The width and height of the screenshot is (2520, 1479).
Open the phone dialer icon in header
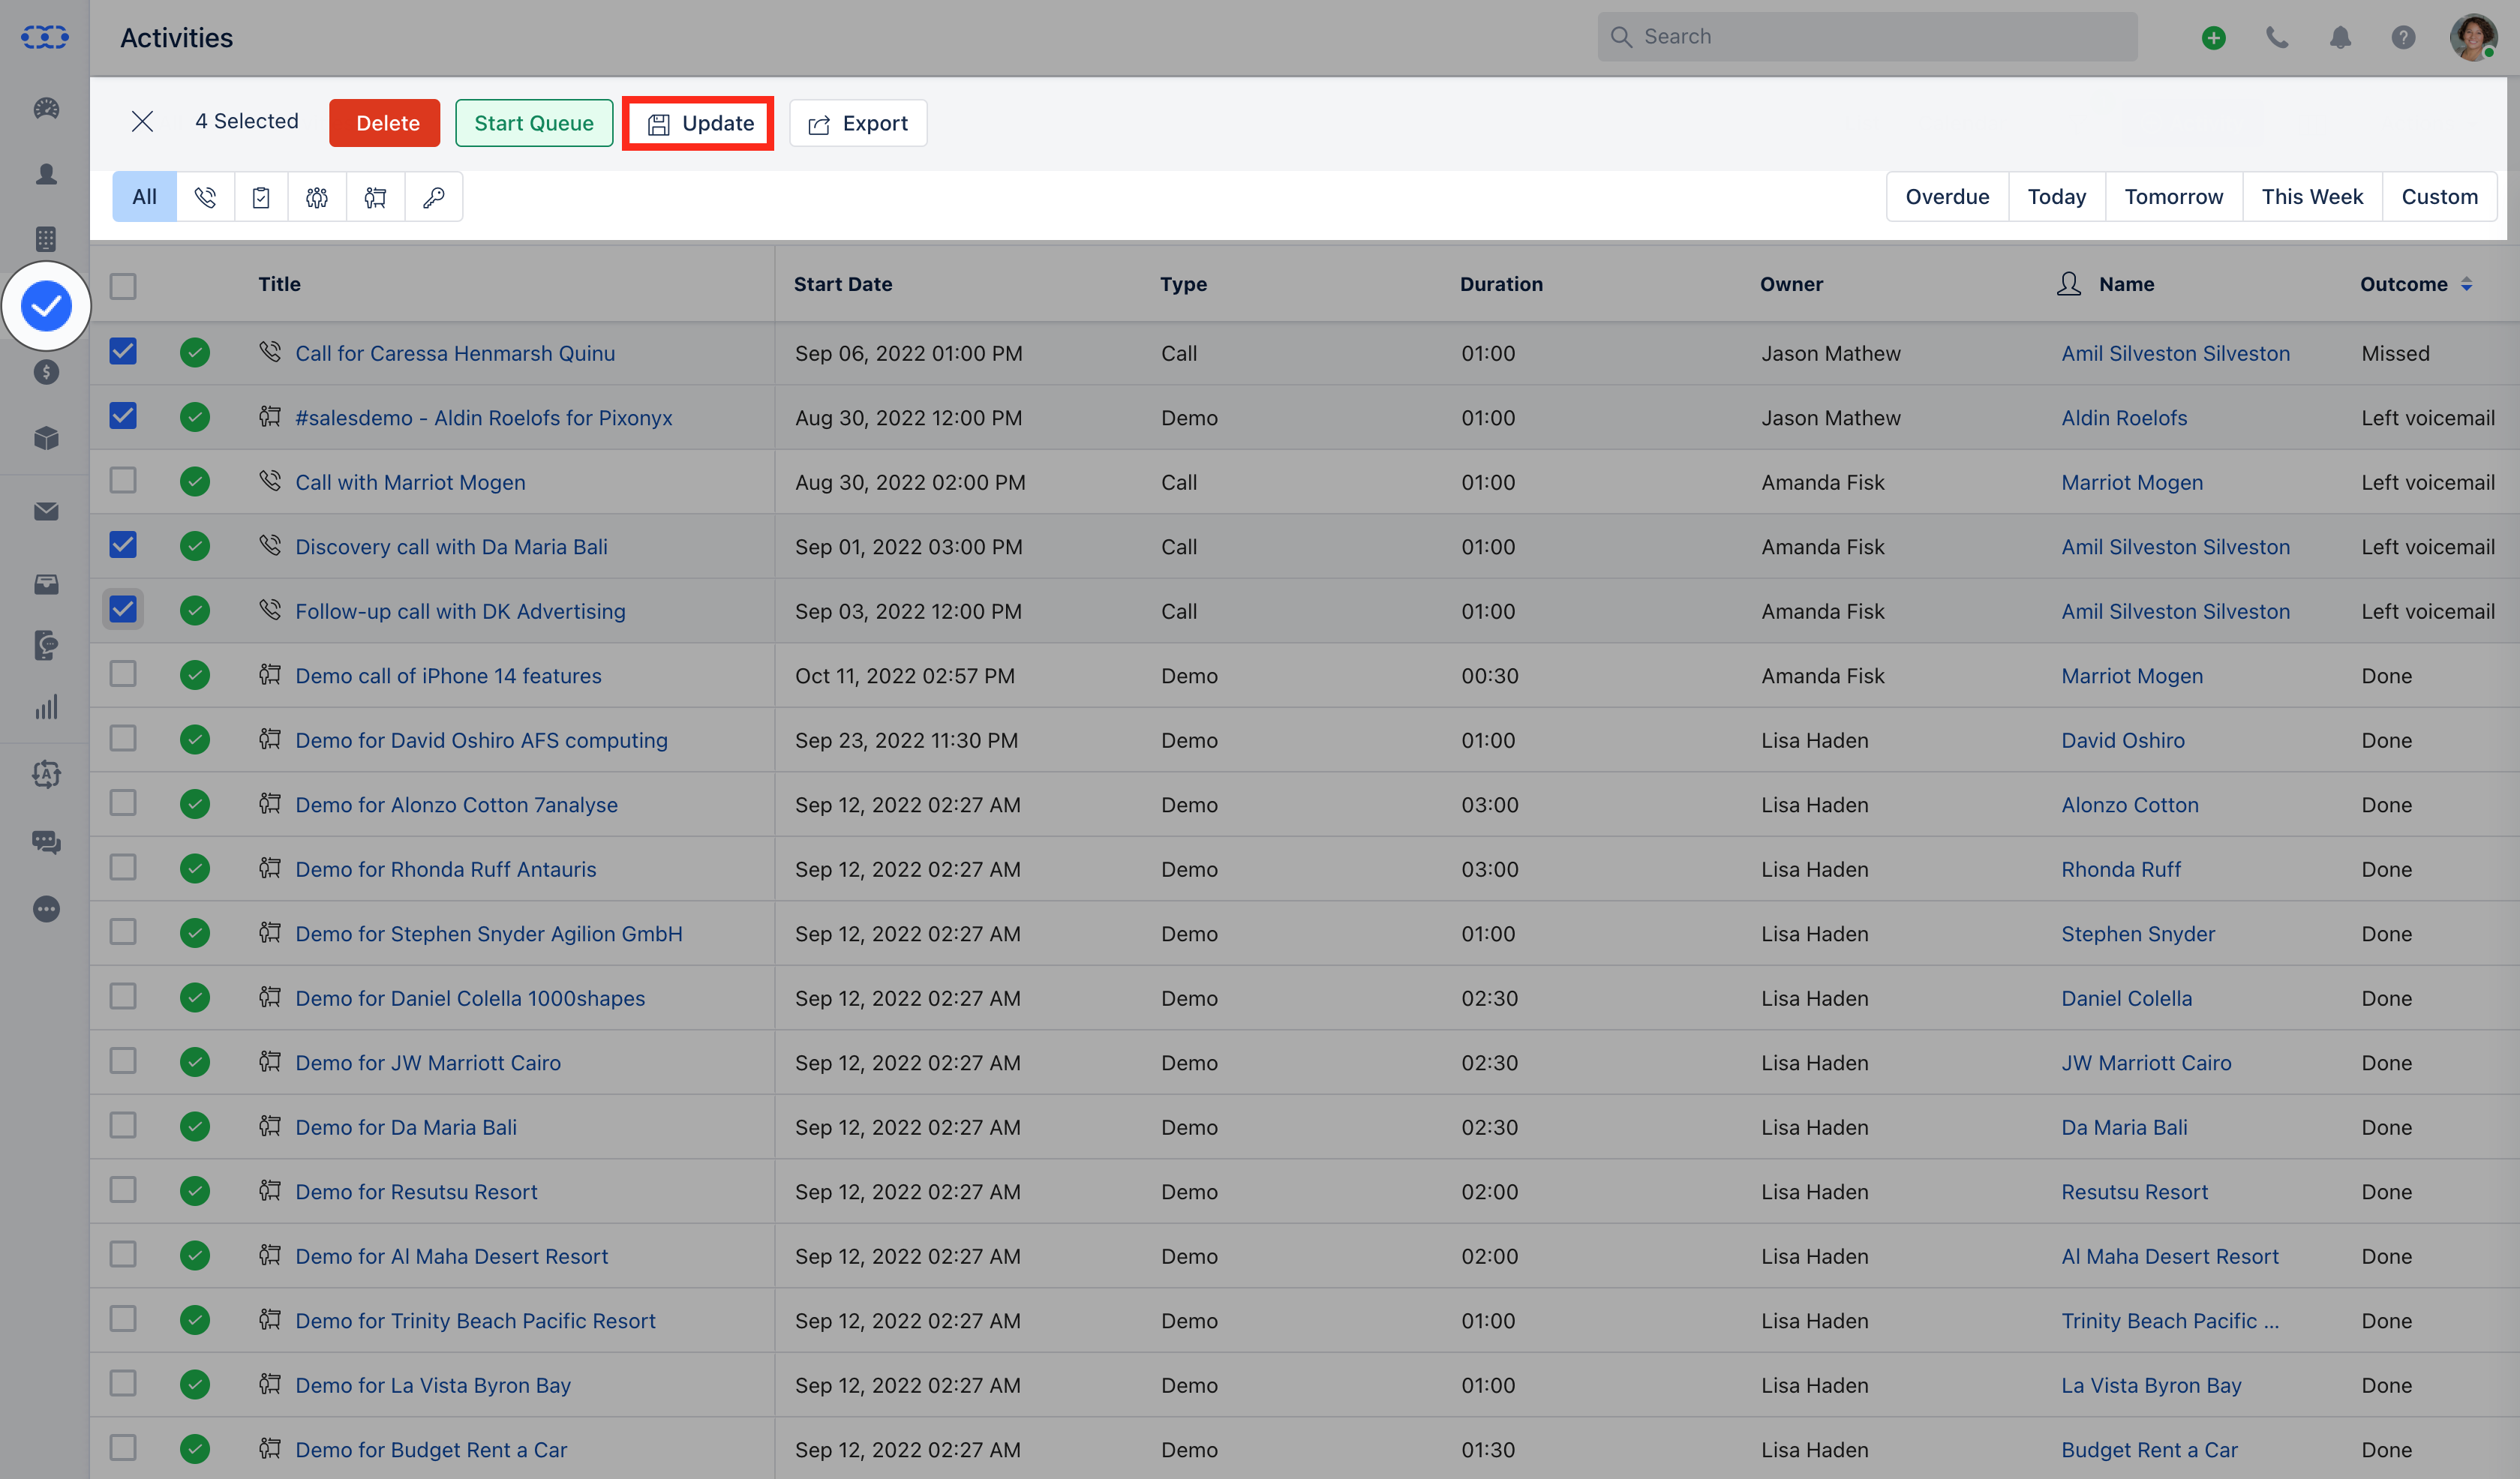tap(2277, 38)
